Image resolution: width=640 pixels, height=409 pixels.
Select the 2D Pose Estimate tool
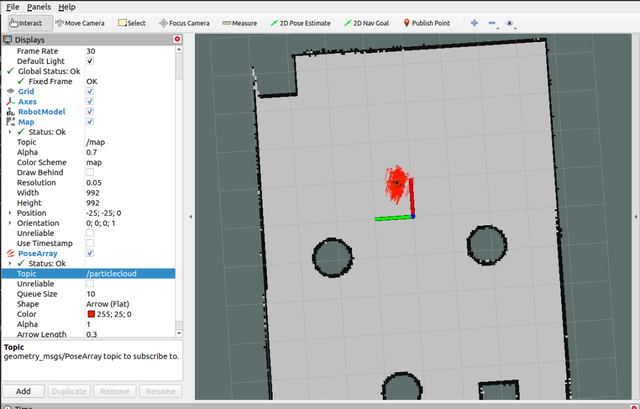point(302,23)
